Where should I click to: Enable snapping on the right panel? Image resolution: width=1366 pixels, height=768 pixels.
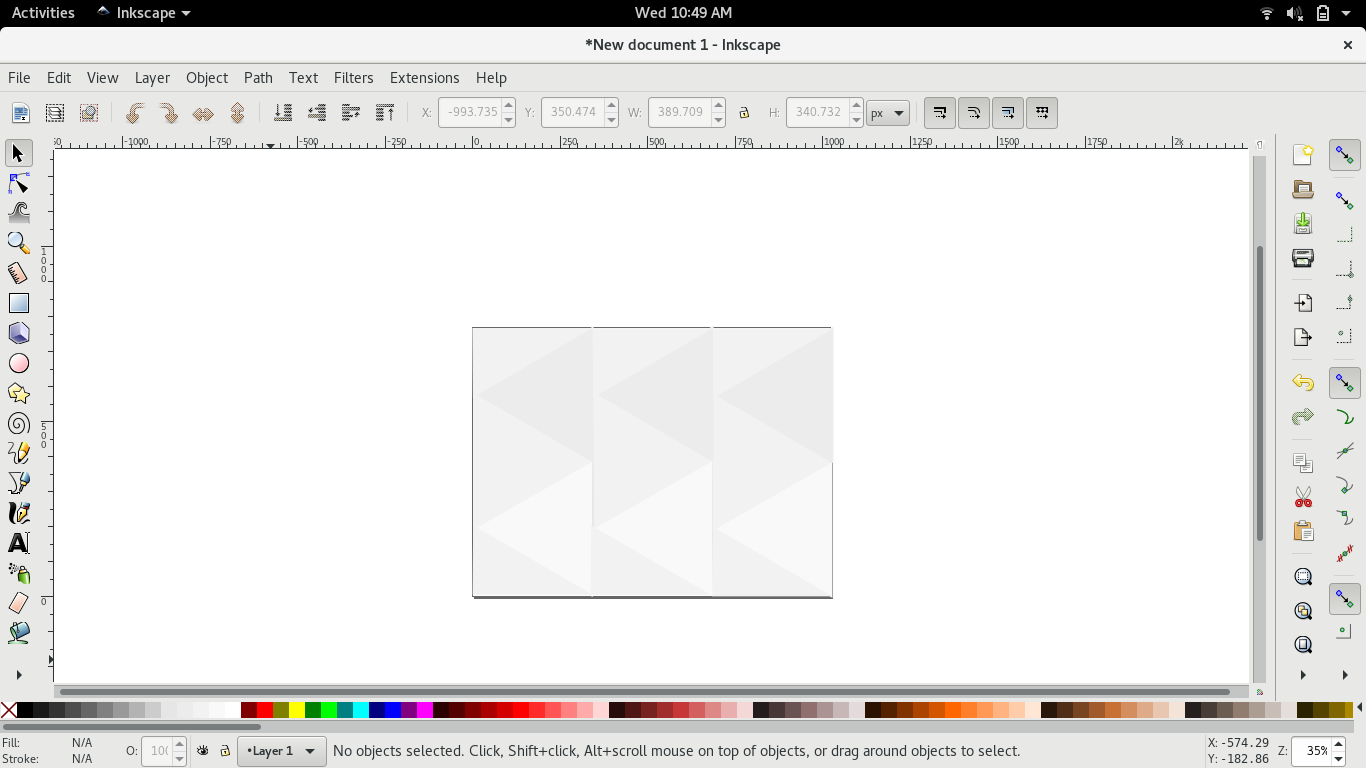point(1344,155)
